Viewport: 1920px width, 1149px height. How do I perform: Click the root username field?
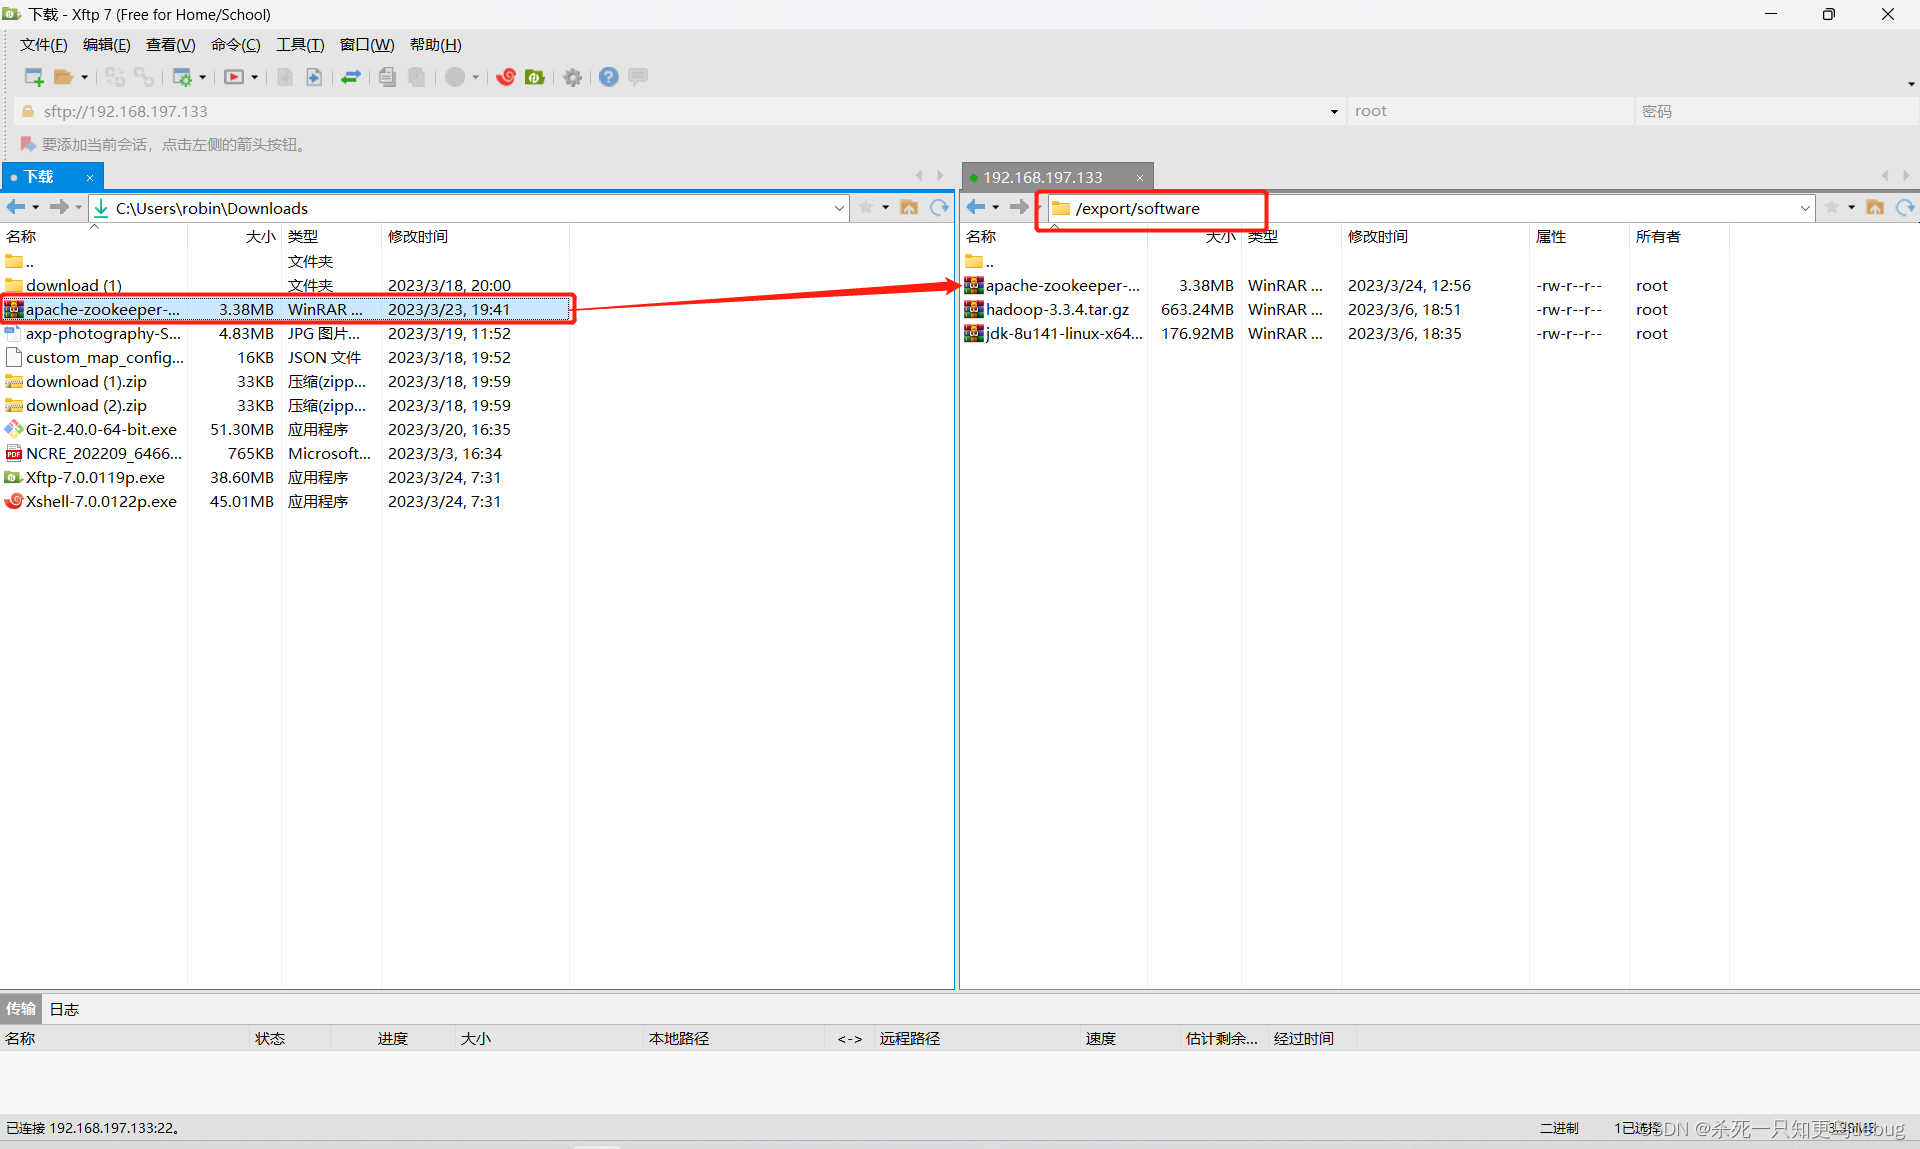(x=1490, y=111)
